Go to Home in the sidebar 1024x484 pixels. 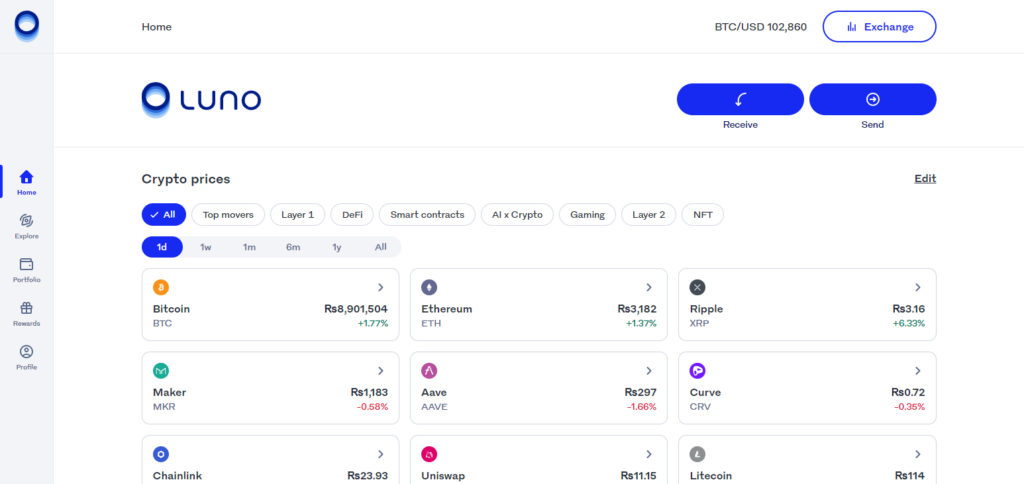coord(27,182)
